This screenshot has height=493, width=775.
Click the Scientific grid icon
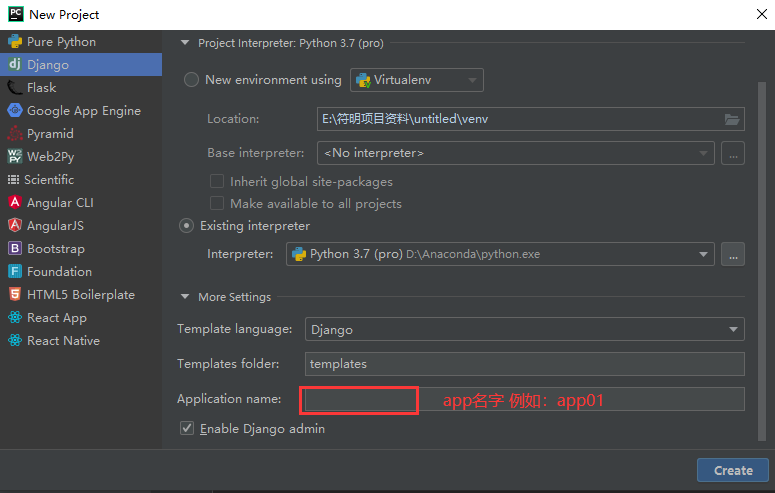coord(13,179)
